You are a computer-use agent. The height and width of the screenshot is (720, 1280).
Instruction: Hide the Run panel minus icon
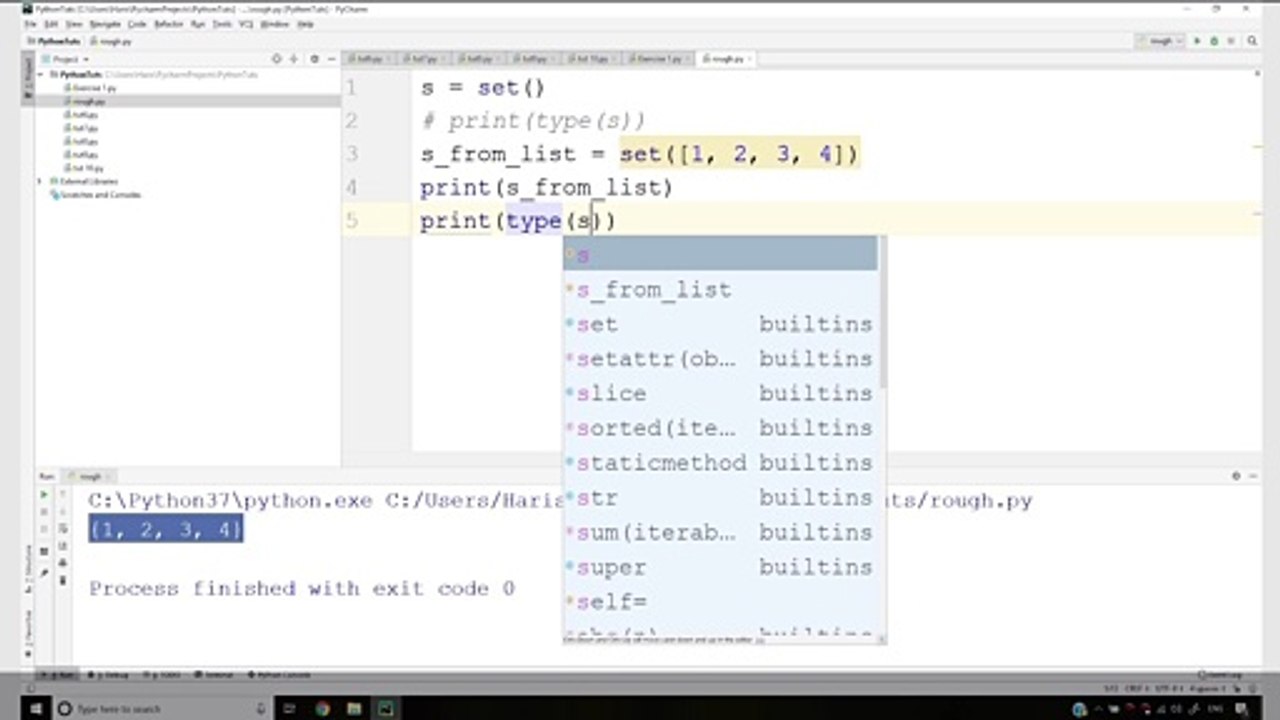(x=1252, y=476)
